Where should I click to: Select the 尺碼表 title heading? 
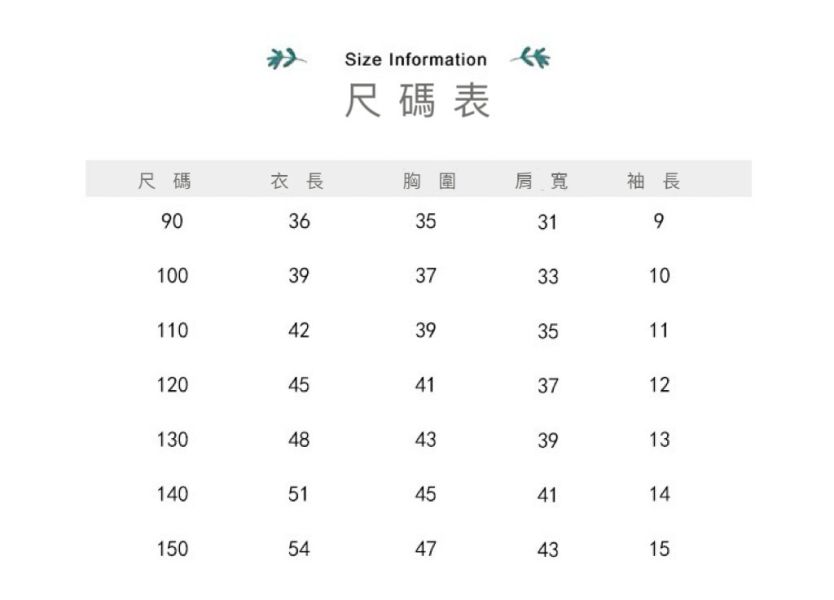417,101
